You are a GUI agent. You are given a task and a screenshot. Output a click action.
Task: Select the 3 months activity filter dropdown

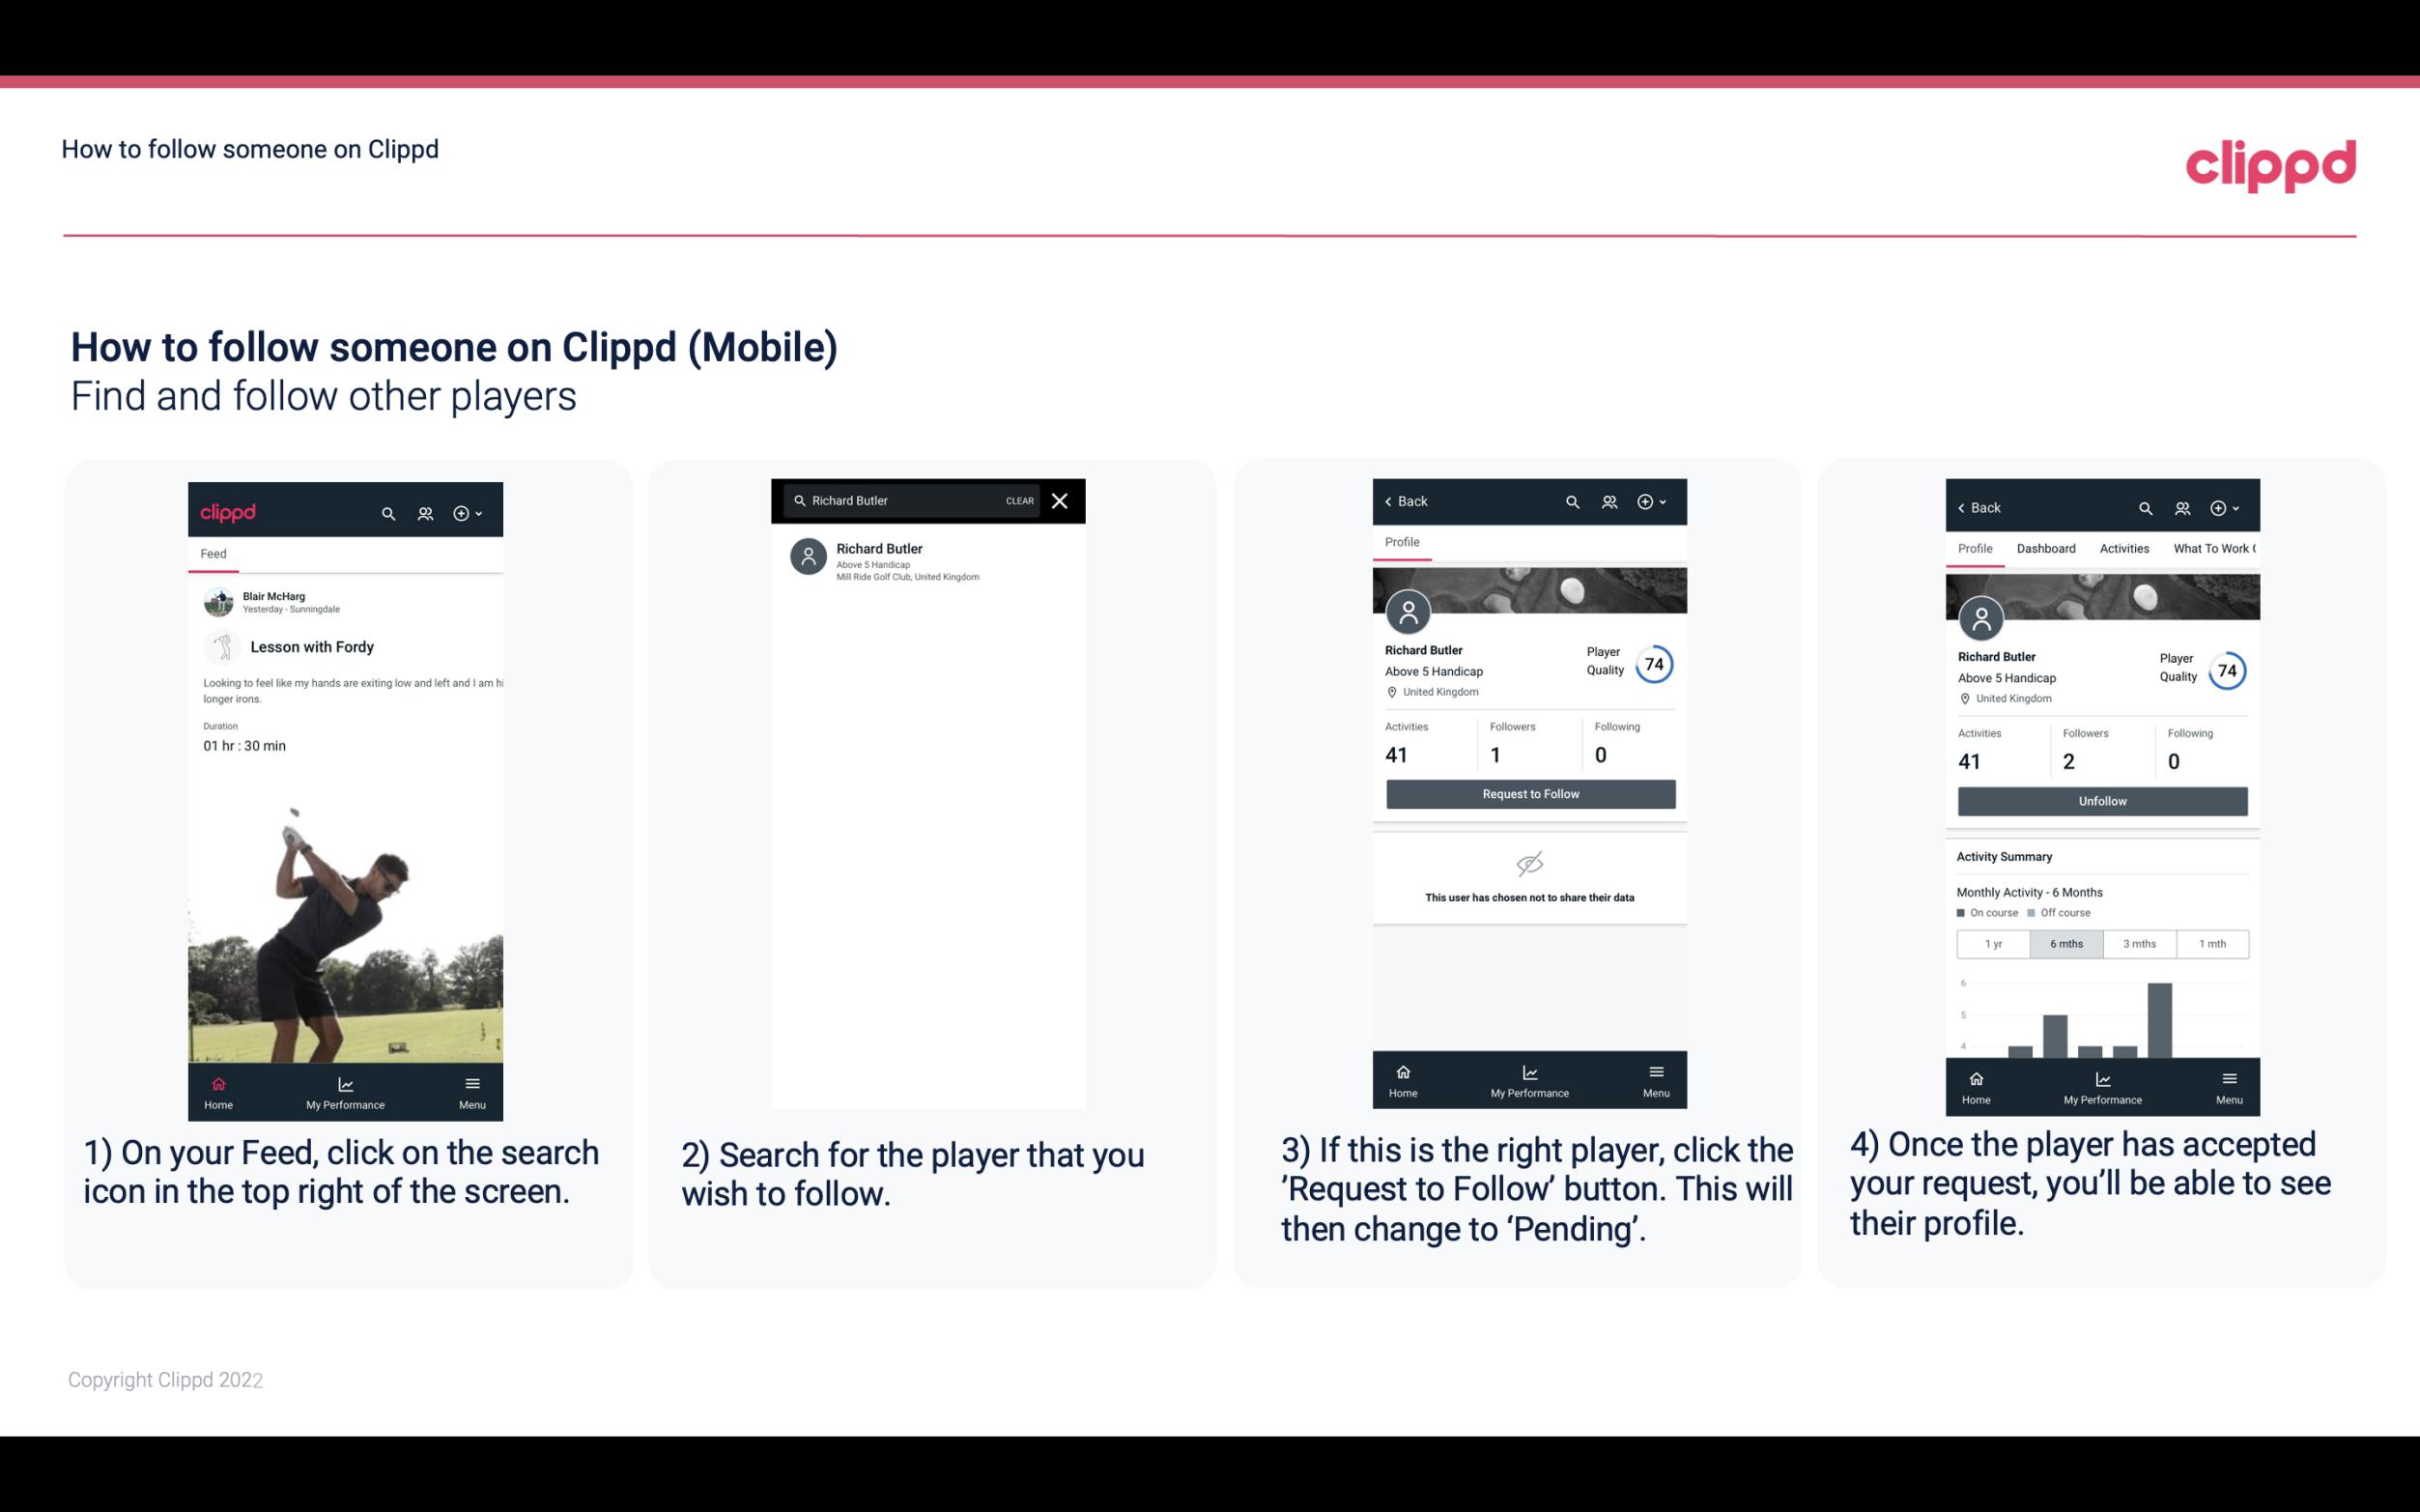tap(2140, 942)
